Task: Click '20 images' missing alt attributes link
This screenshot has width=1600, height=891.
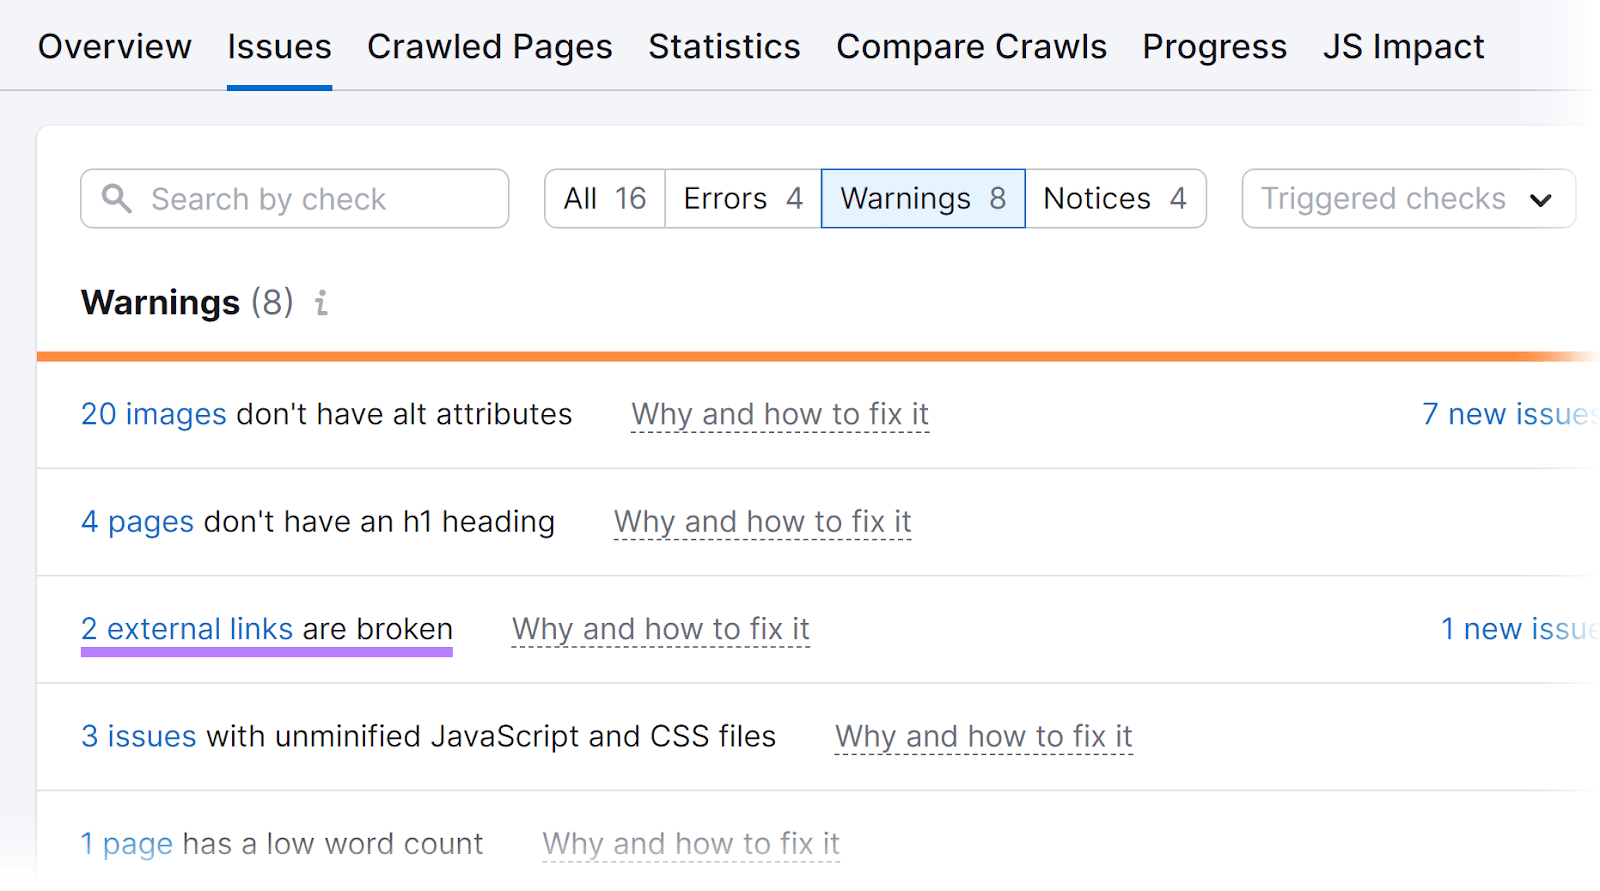Action: click(152, 414)
